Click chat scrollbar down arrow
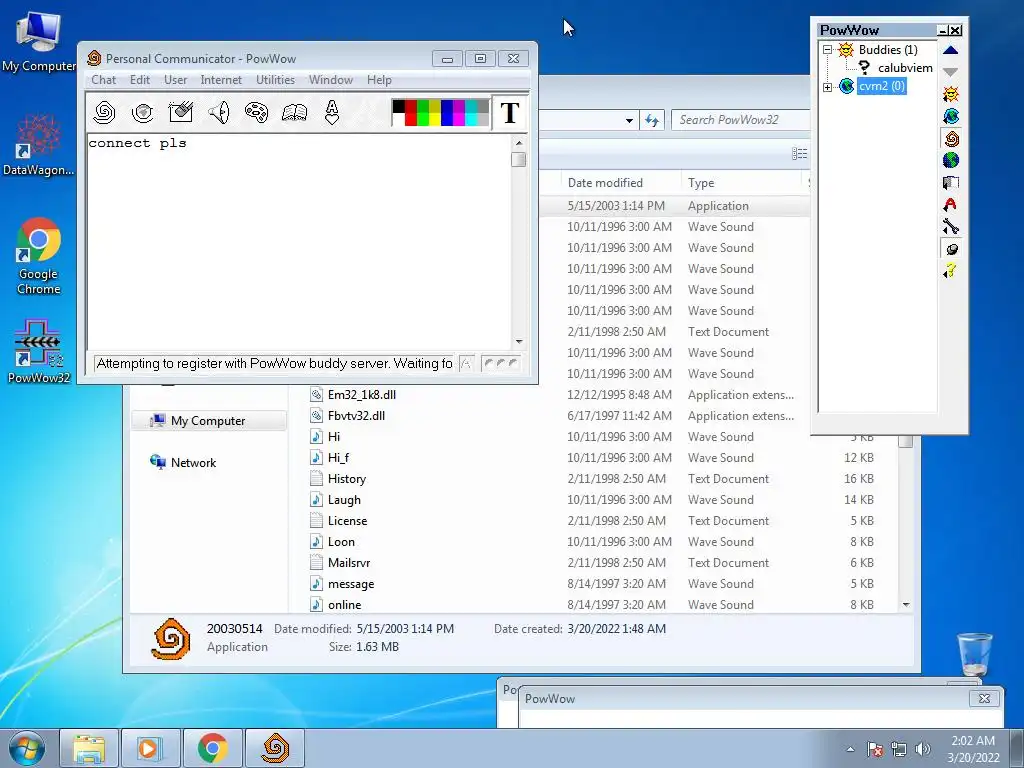The width and height of the screenshot is (1024, 768). 519,342
